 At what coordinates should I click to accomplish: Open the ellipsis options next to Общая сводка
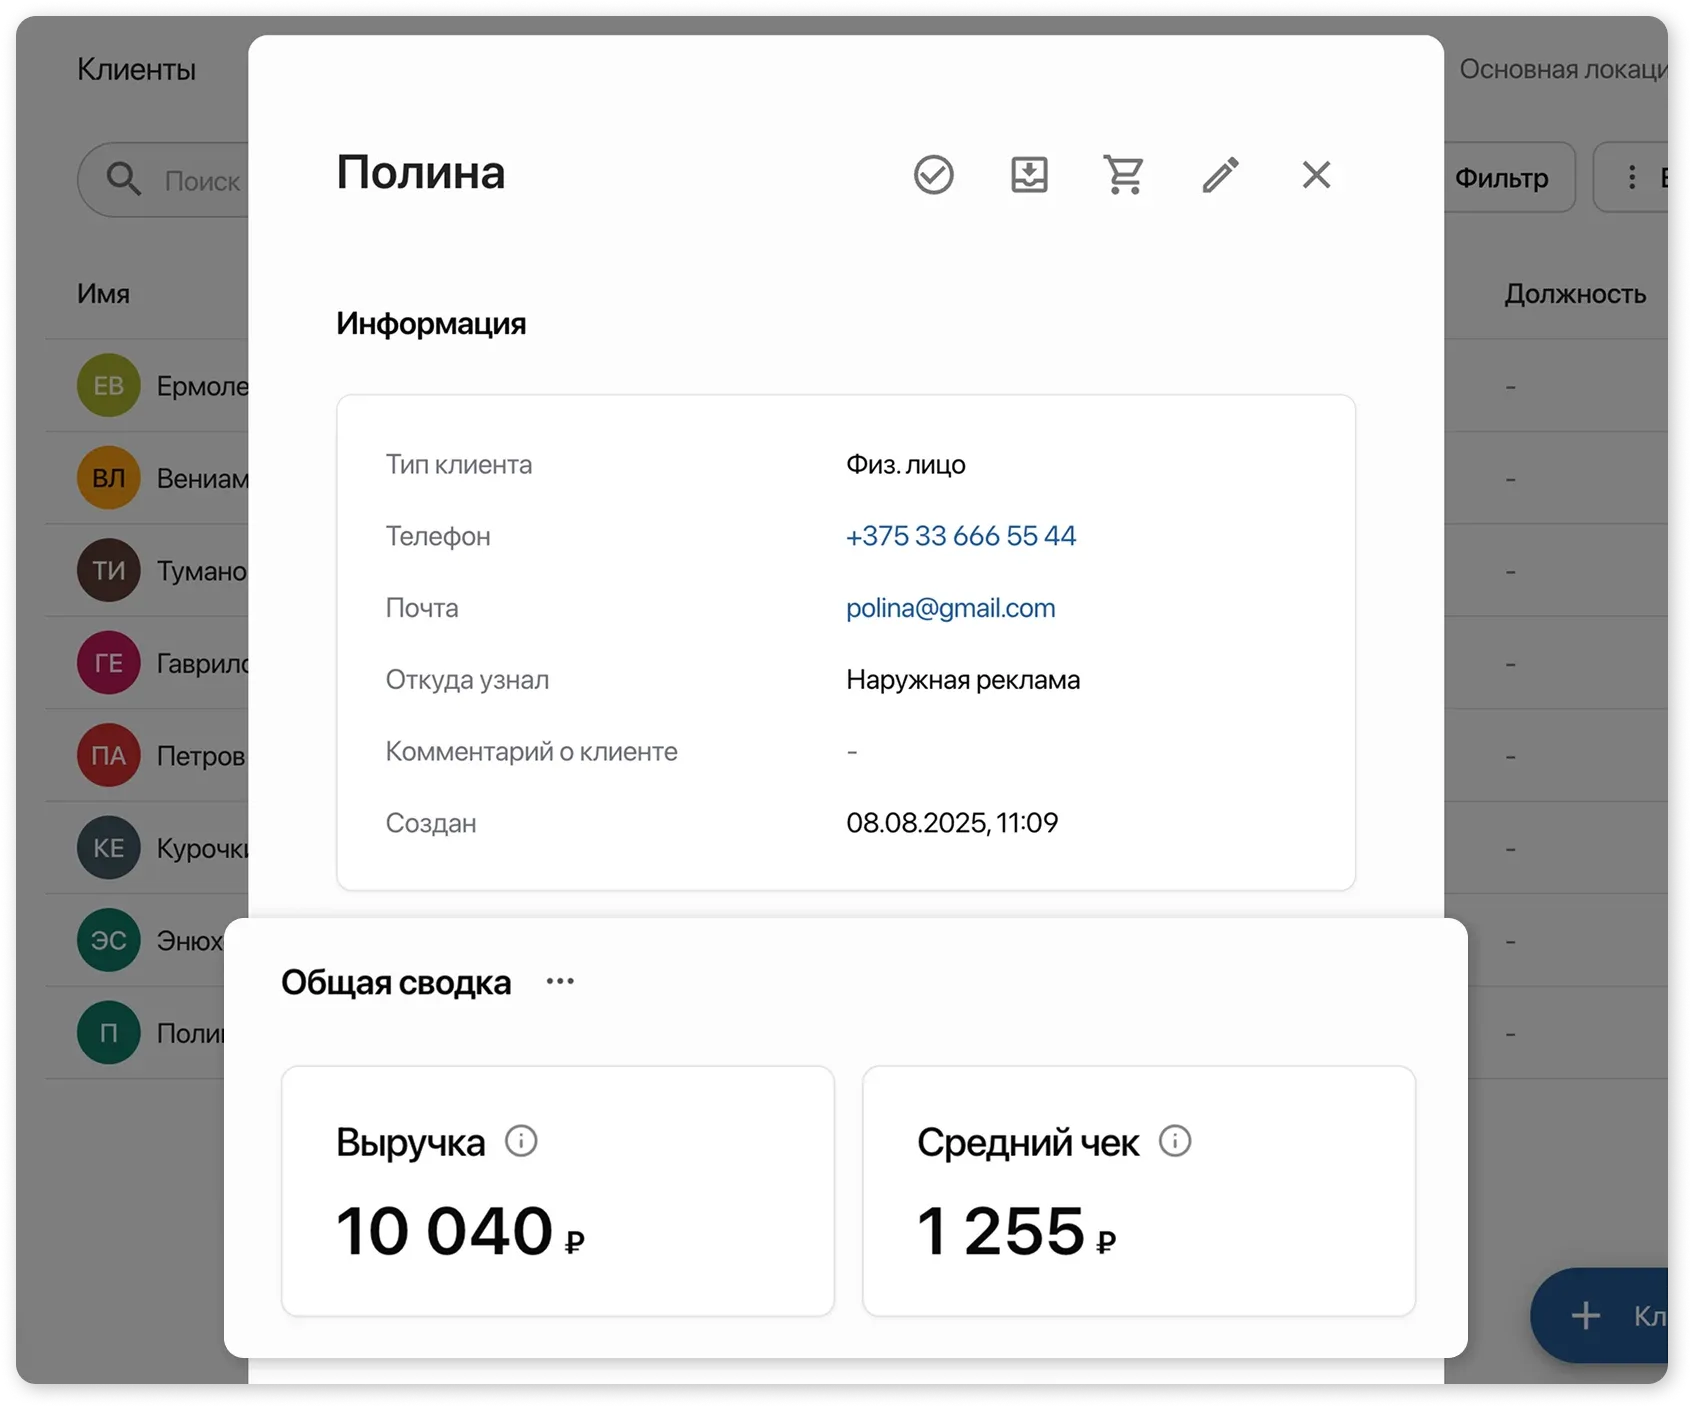pyautogui.click(x=559, y=981)
